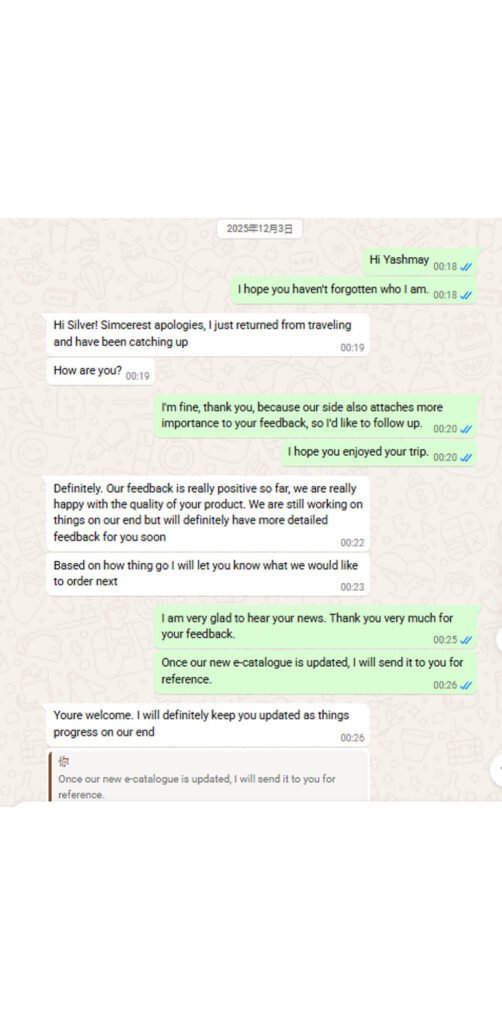Image resolution: width=502 pixels, height=1024 pixels.
Task: Select the "I am very glad to hear" message
Action: click(x=317, y=627)
